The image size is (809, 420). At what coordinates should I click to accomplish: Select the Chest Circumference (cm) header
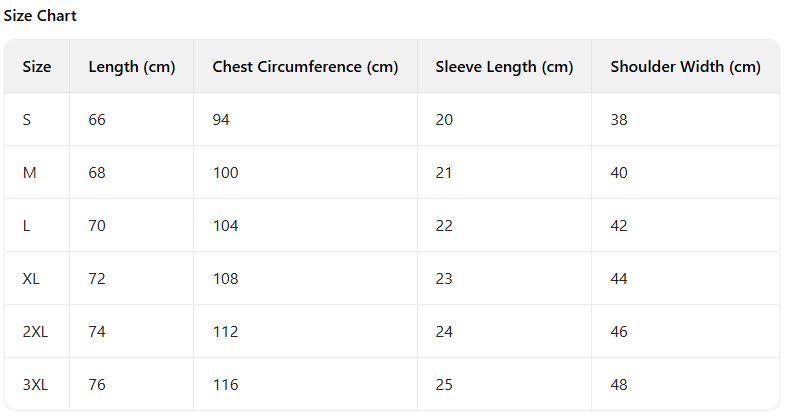(305, 67)
